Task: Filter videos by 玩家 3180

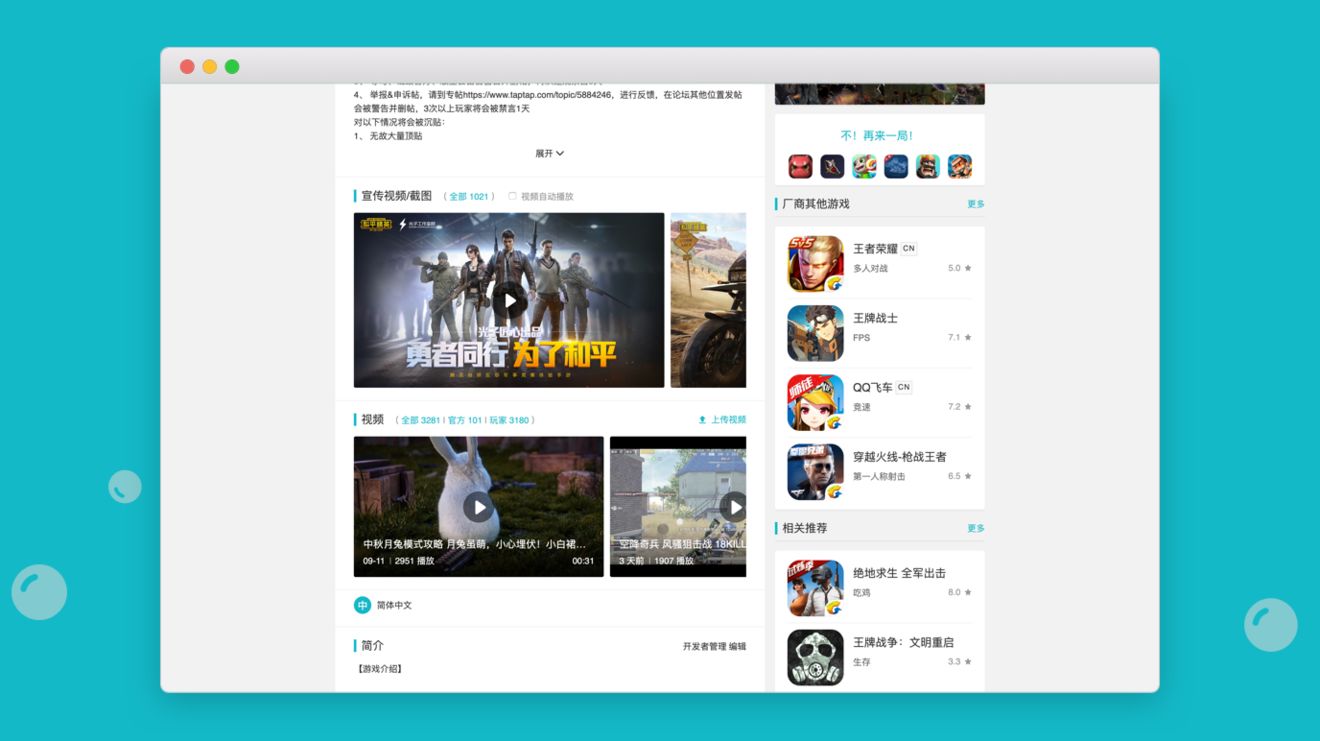Action: pyautogui.click(x=509, y=420)
